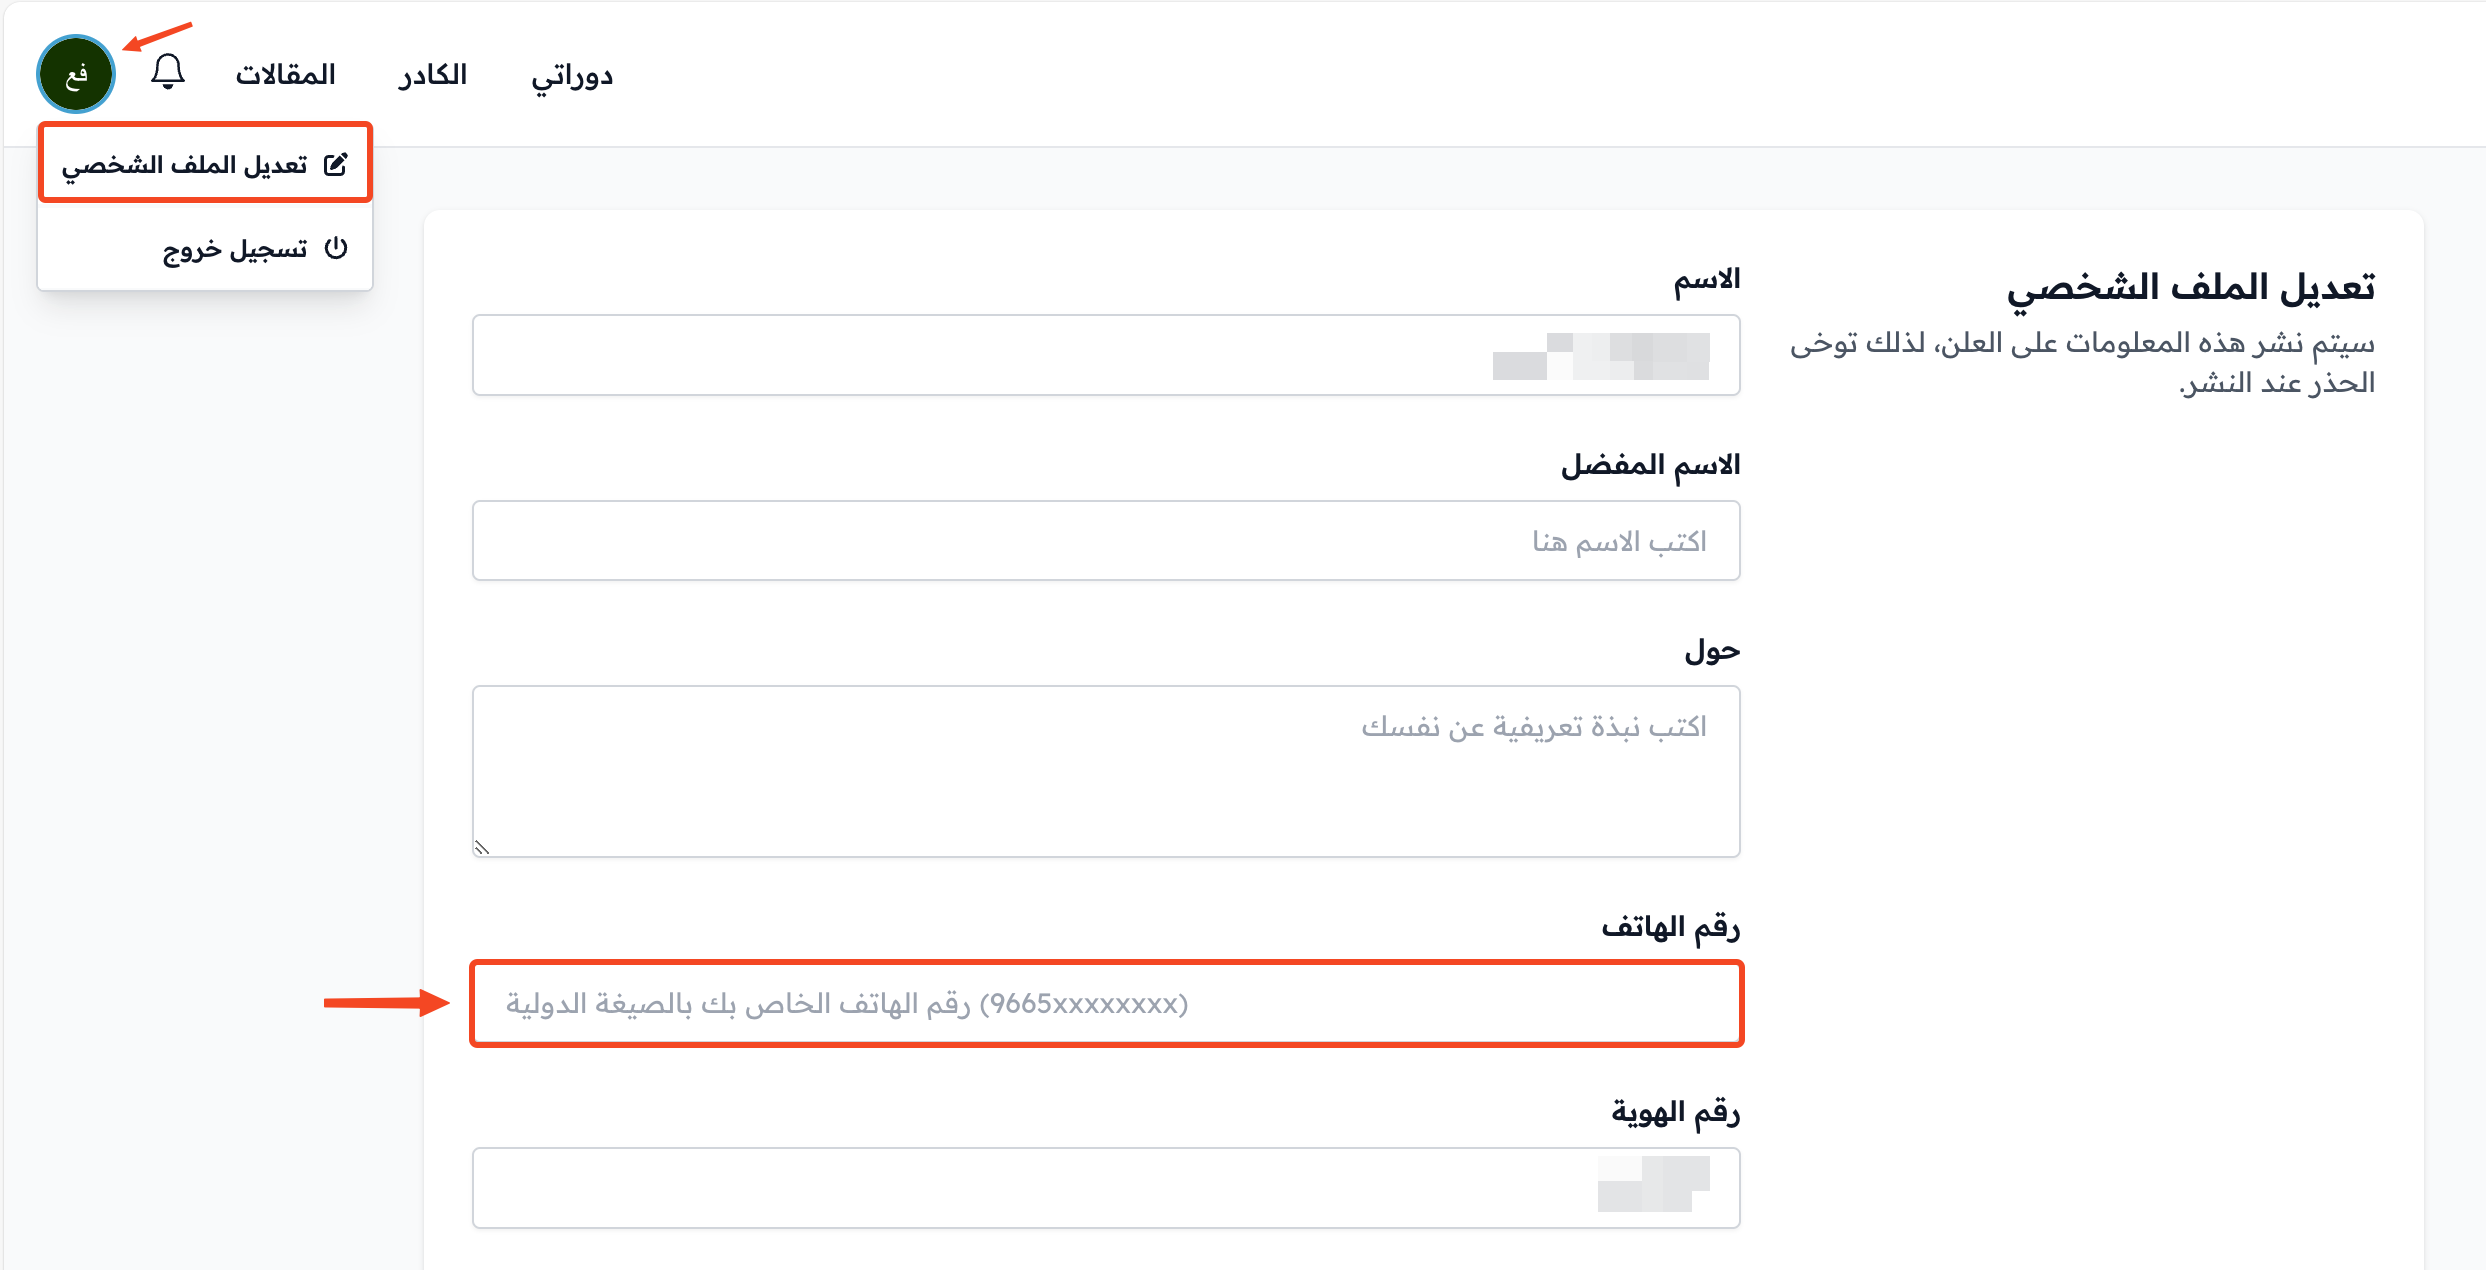This screenshot has width=2486, height=1270.
Task: Grab the textarea resize handle corner
Action: click(482, 848)
